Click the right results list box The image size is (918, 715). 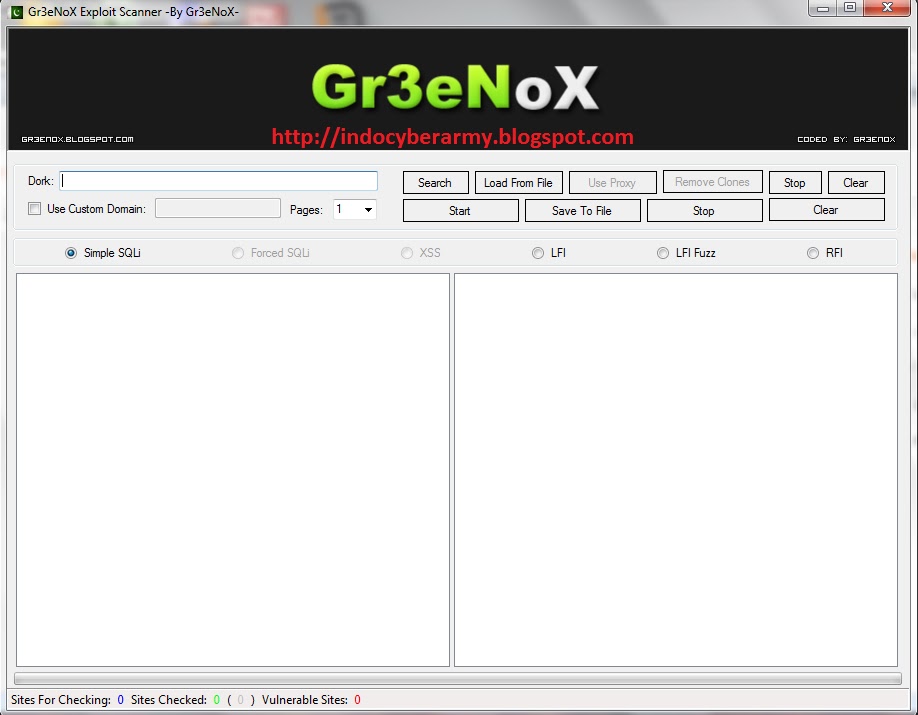point(676,470)
